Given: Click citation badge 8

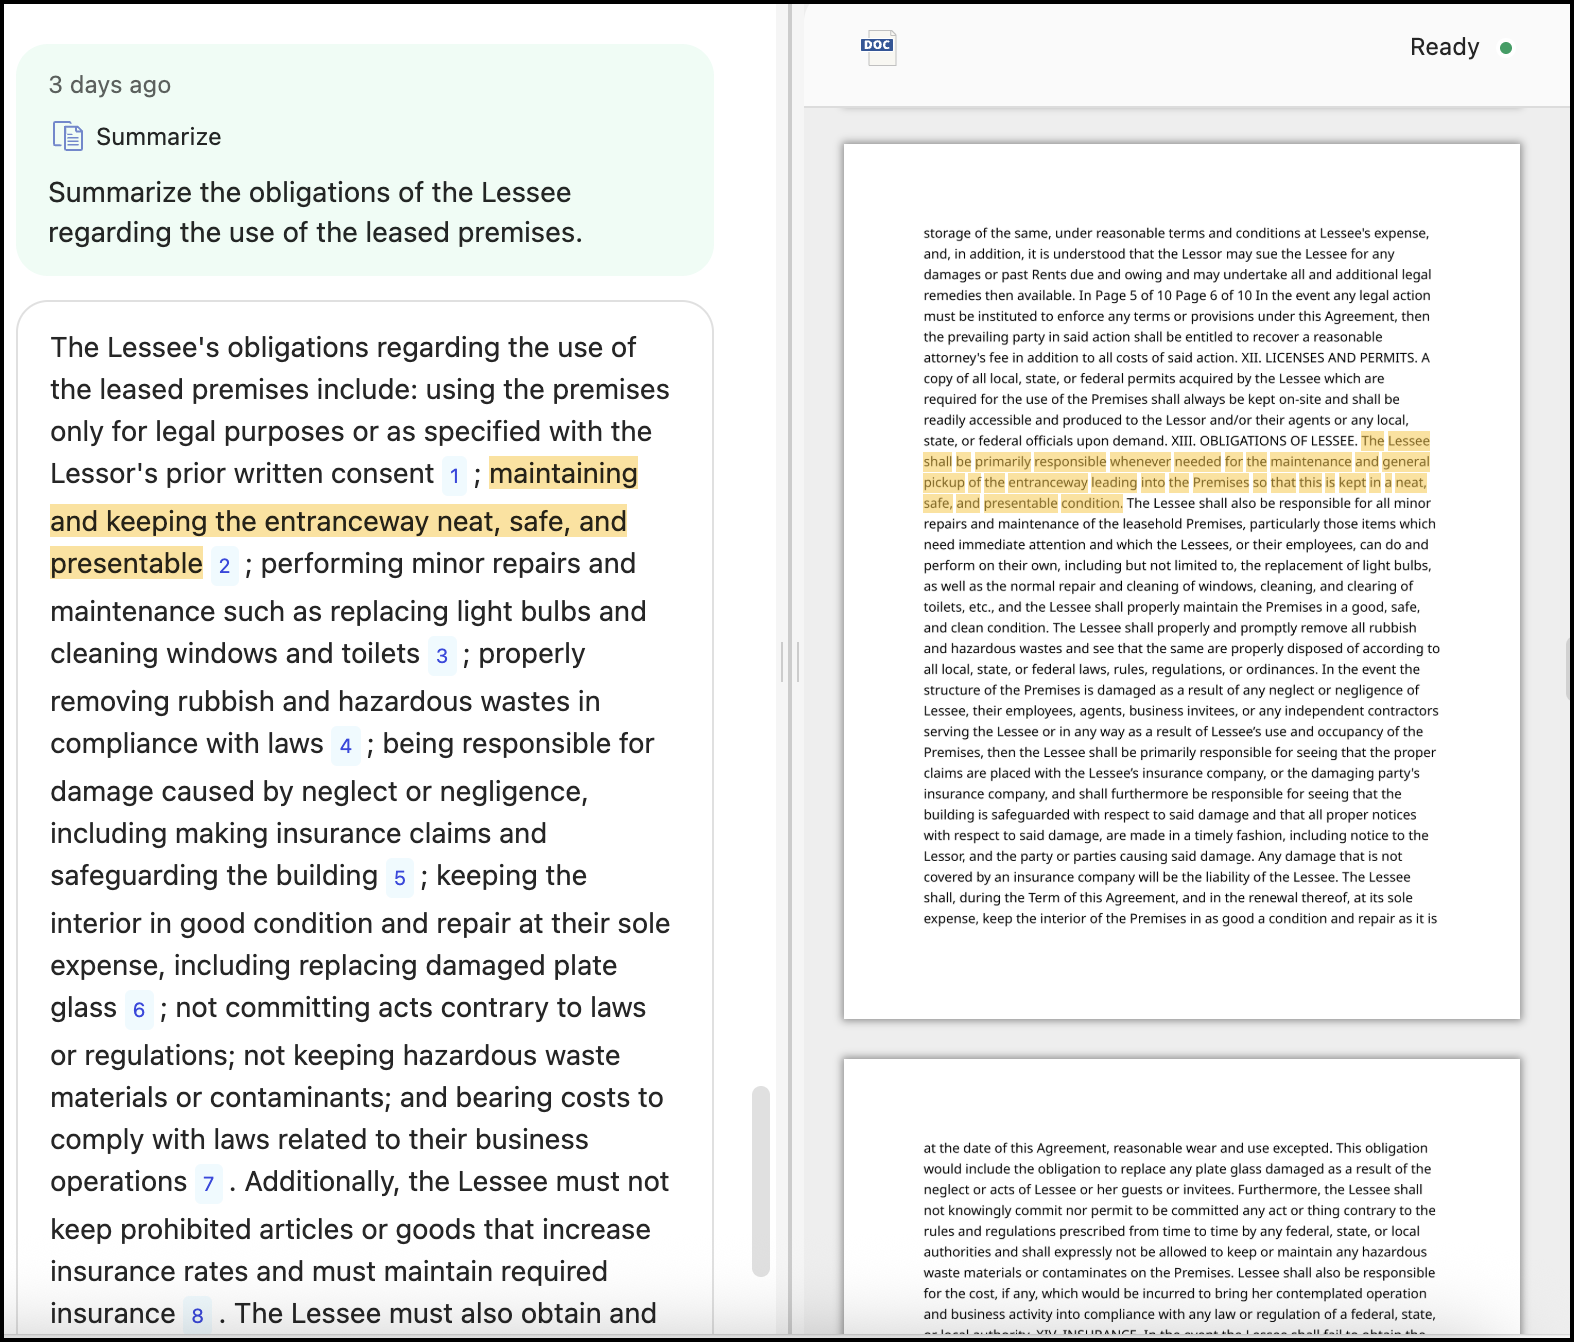Looking at the screenshot, I should (x=197, y=1315).
